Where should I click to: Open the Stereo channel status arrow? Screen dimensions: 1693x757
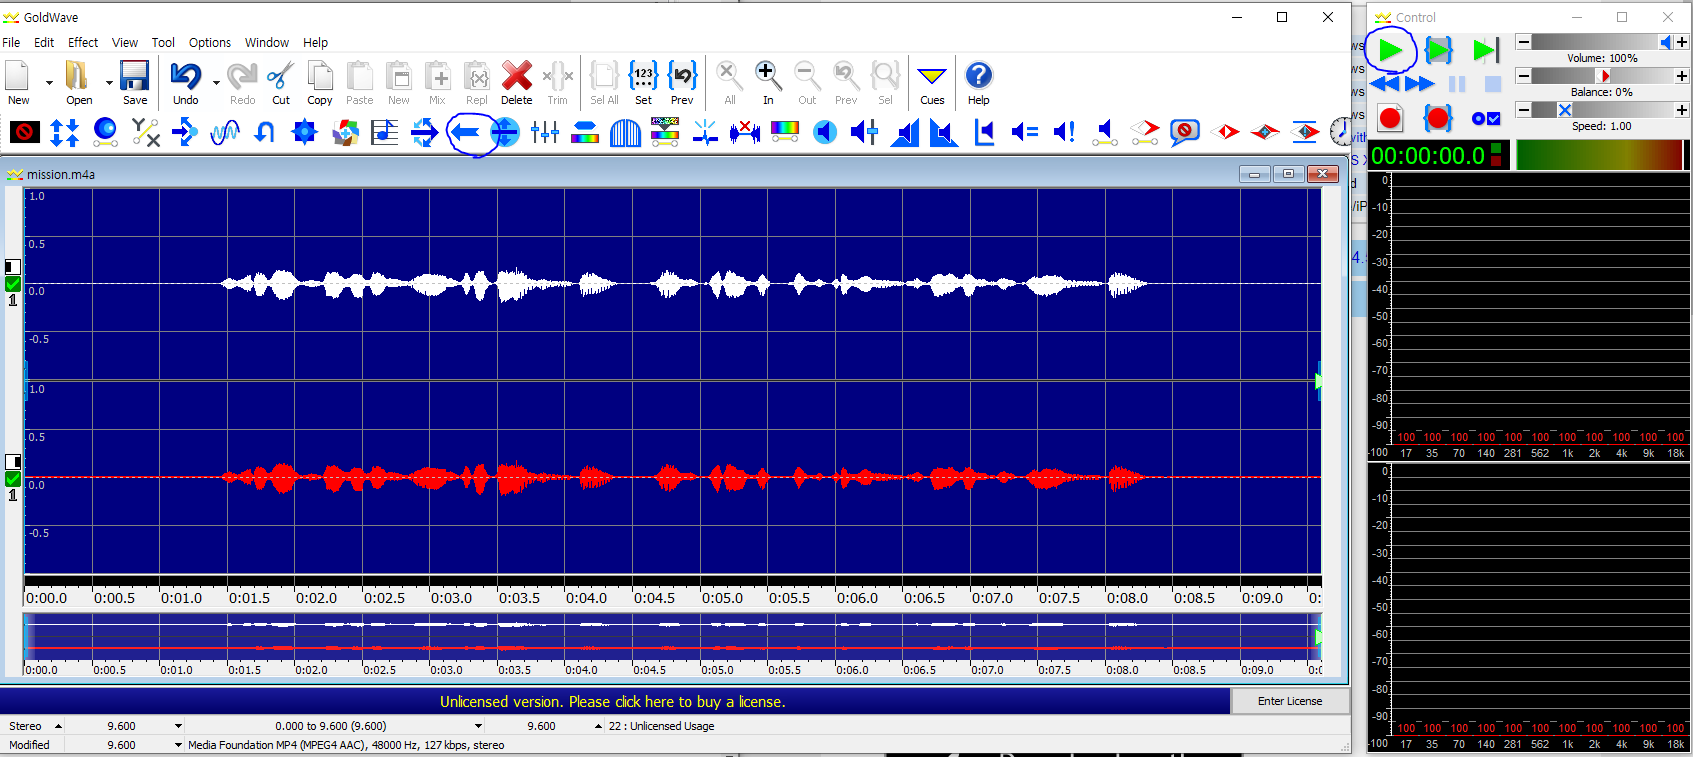coord(58,726)
